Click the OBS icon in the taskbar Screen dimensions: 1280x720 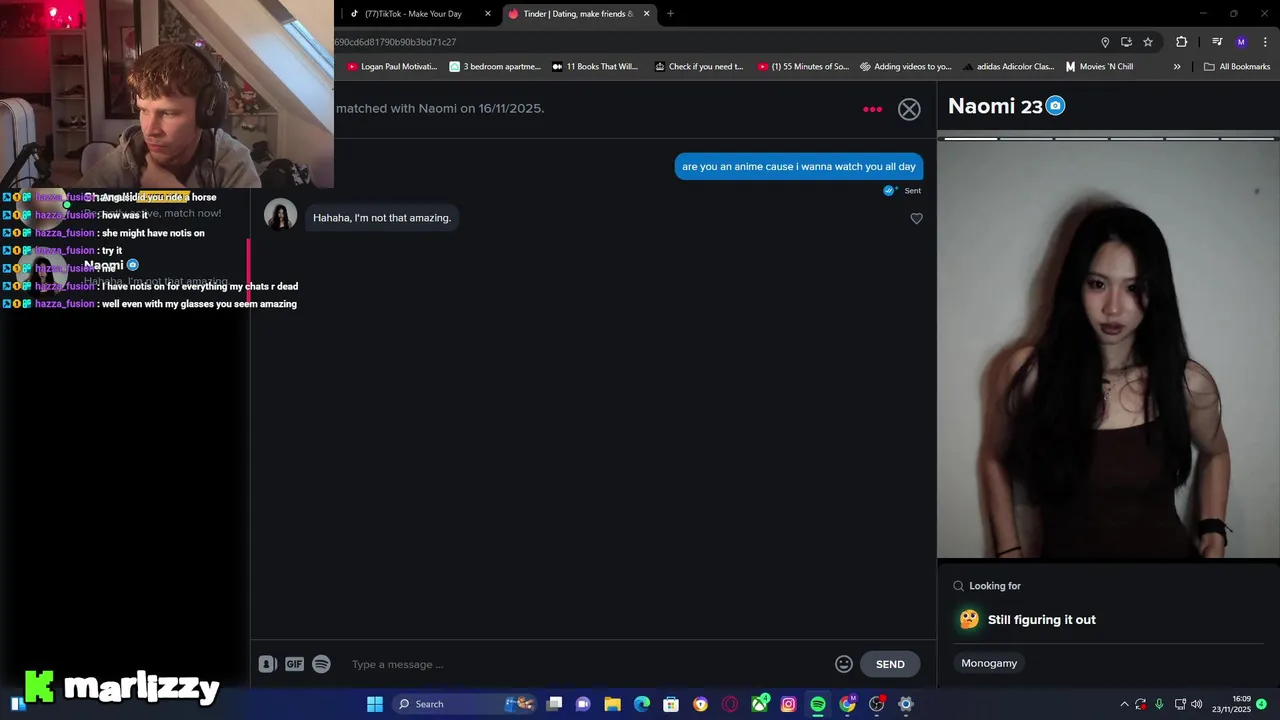[877, 704]
